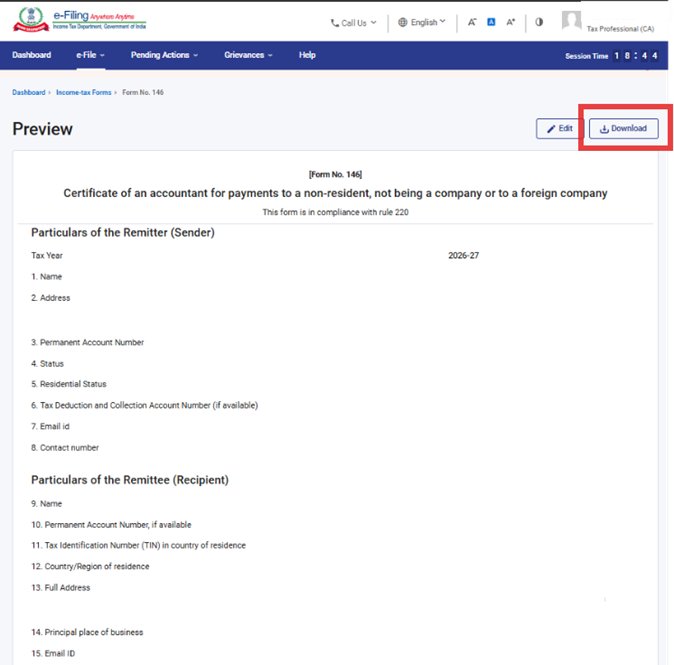Click the e-Filing portal logo
Viewport: 674px width, 665px height.
78,21
